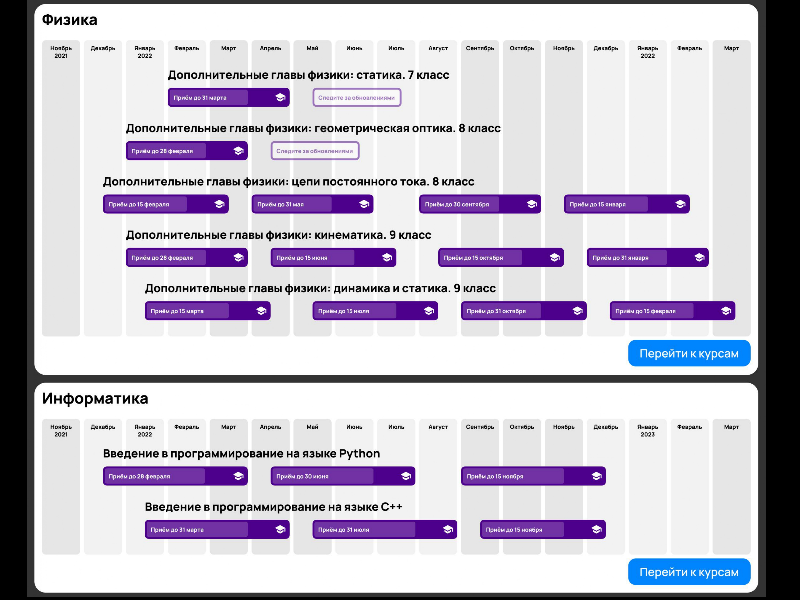Open course title 'Введение в программирование на языке C++'
This screenshot has width=800, height=600.
(273, 507)
